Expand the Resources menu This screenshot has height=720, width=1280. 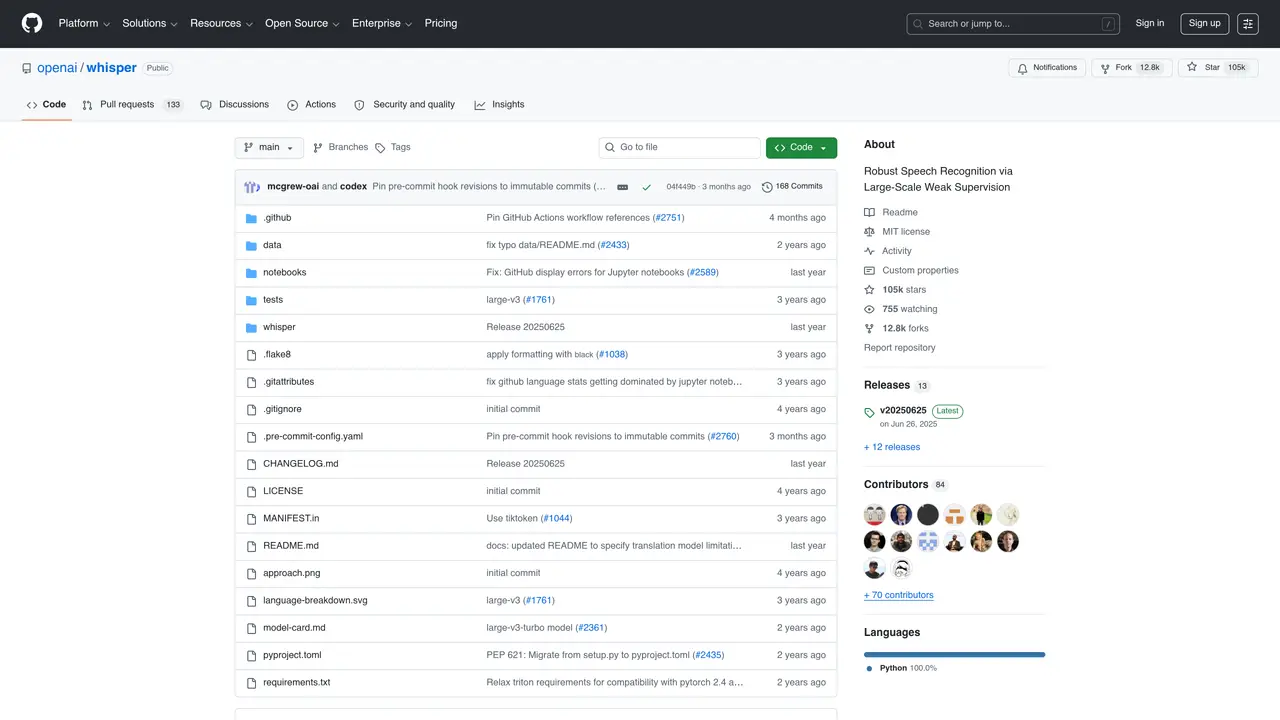click(221, 23)
